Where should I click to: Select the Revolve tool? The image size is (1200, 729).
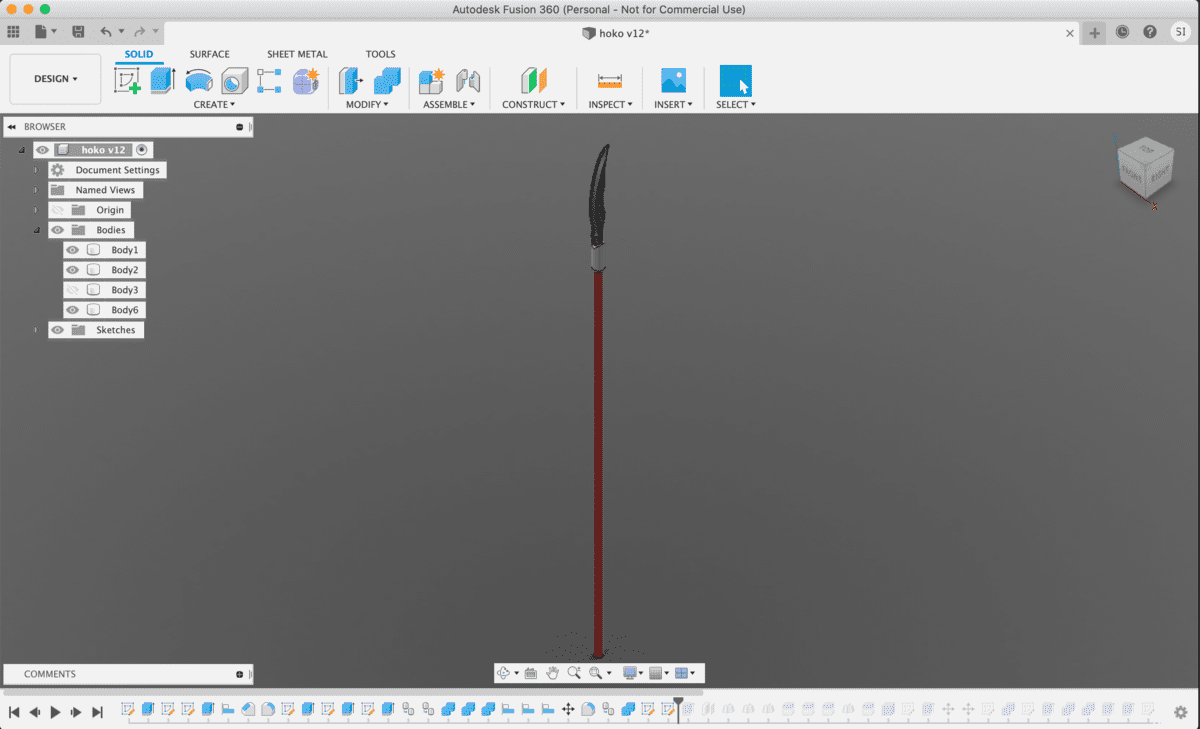click(199, 81)
